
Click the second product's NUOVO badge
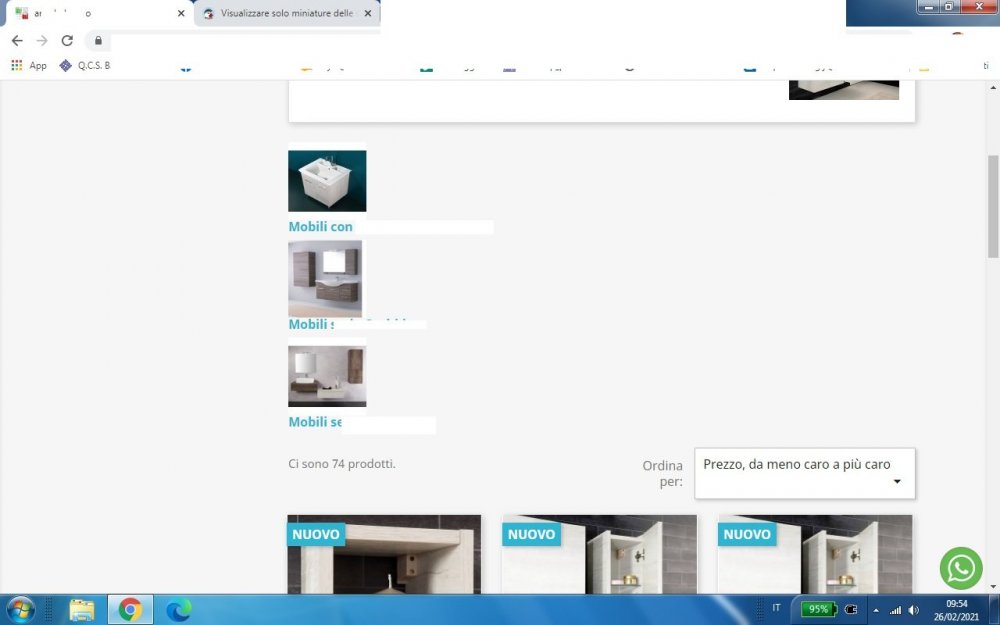532,534
